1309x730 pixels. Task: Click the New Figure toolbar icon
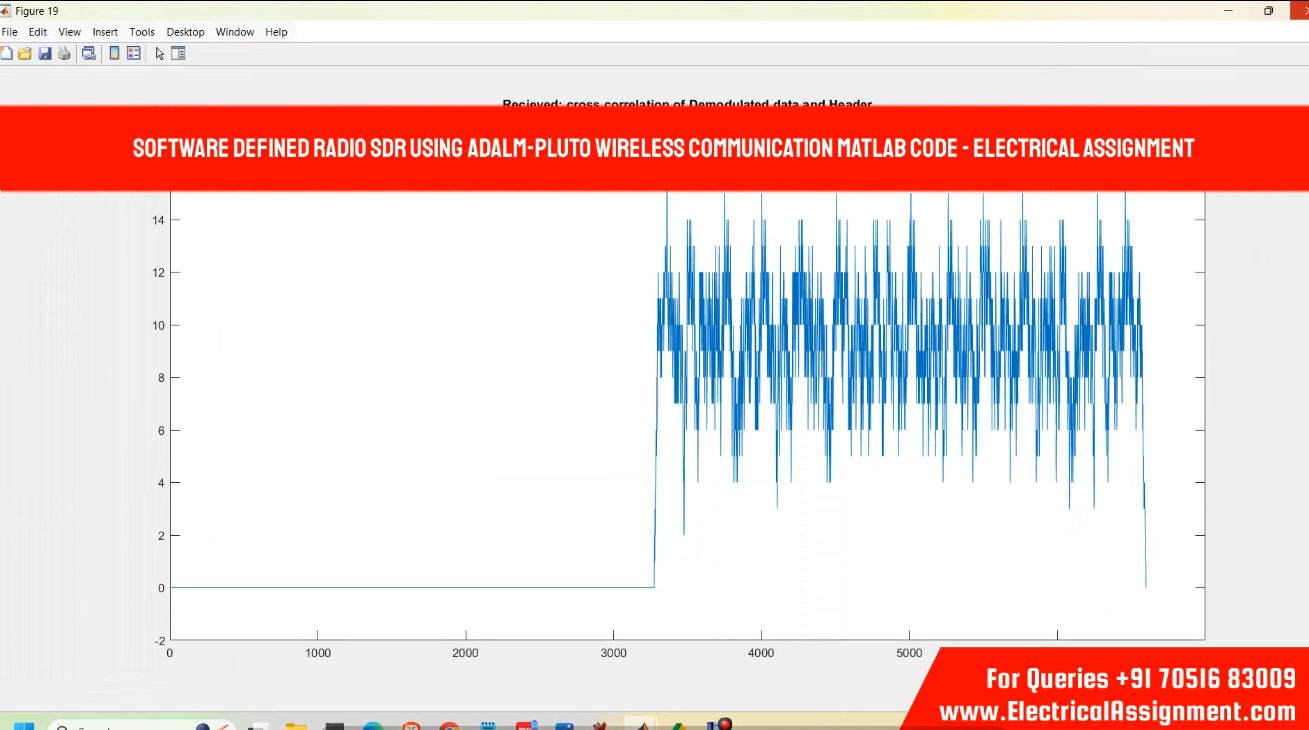point(6,54)
